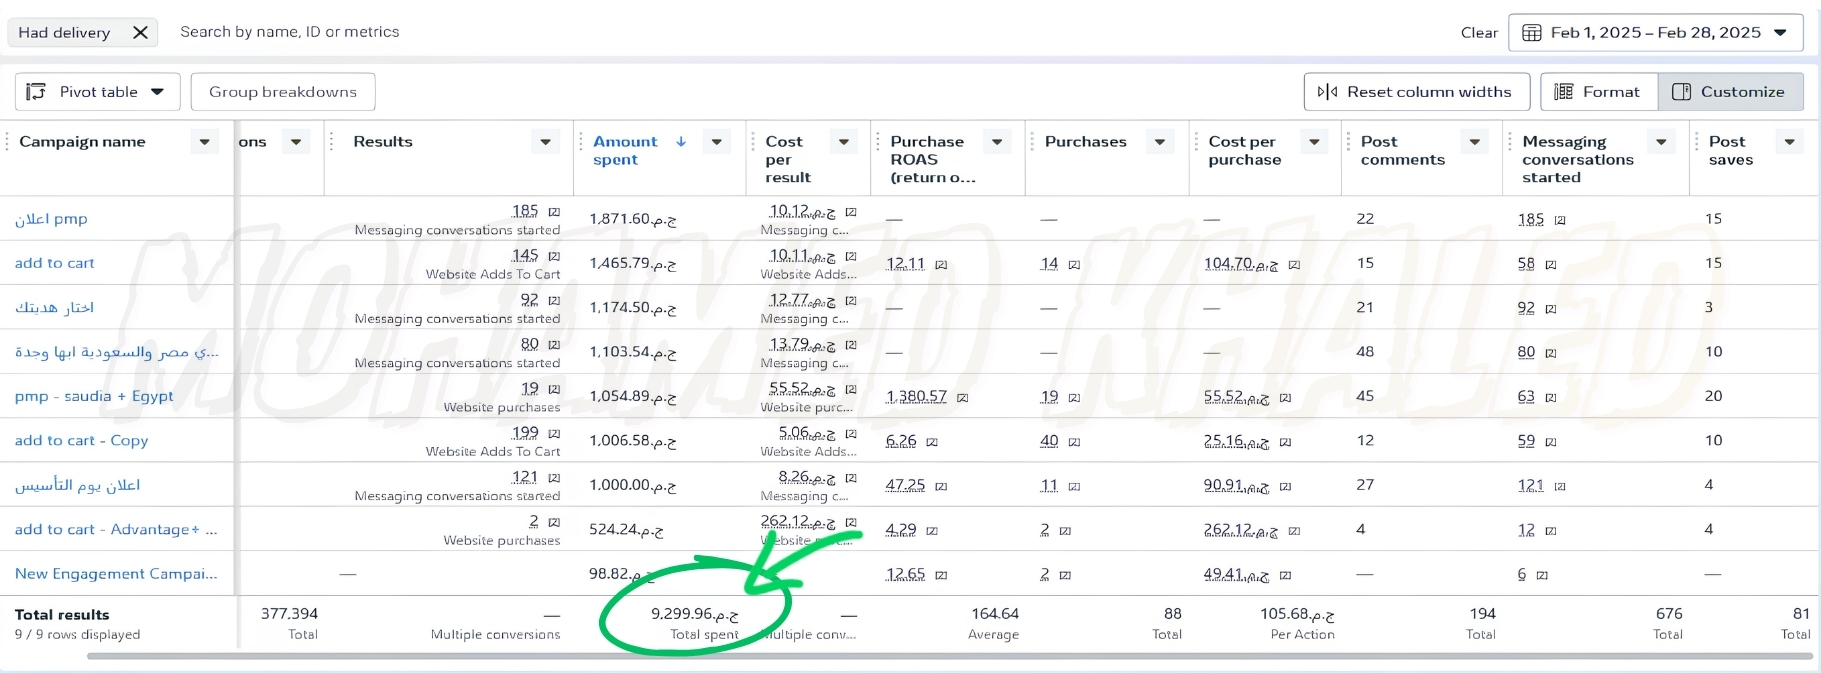Image resolution: width=1821 pixels, height=673 pixels.
Task: Click the horizontal scrollbar below the table
Action: click(x=950, y=657)
